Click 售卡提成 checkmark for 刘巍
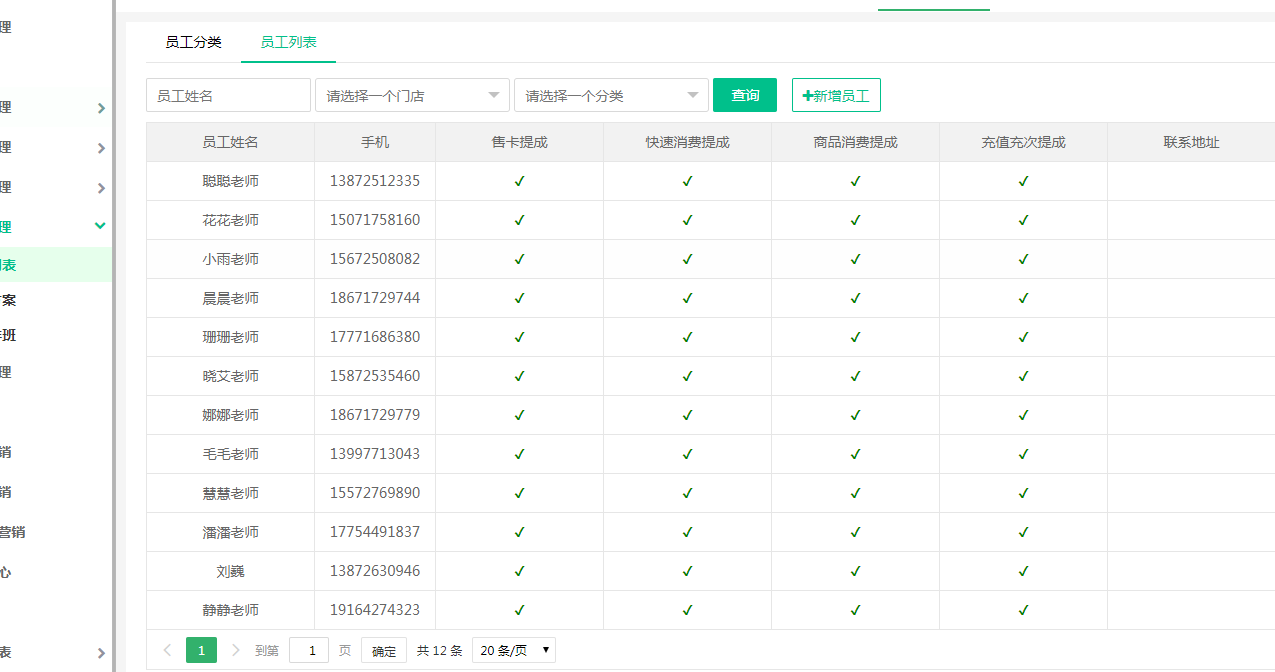 [519, 571]
